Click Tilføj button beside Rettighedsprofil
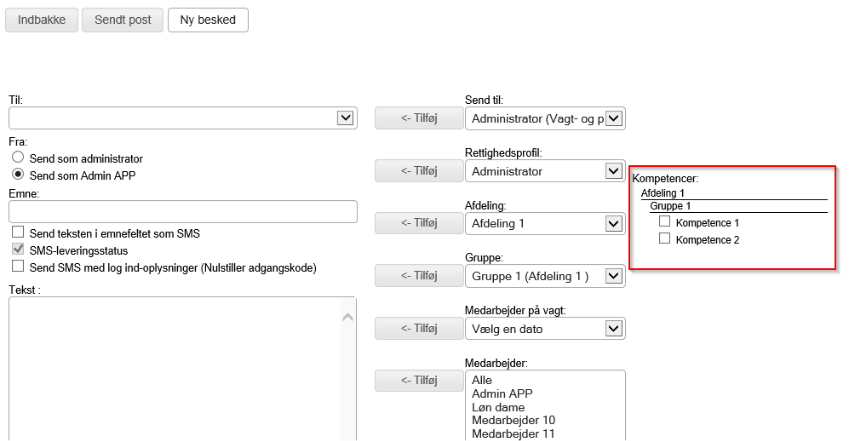 [x=419, y=171]
